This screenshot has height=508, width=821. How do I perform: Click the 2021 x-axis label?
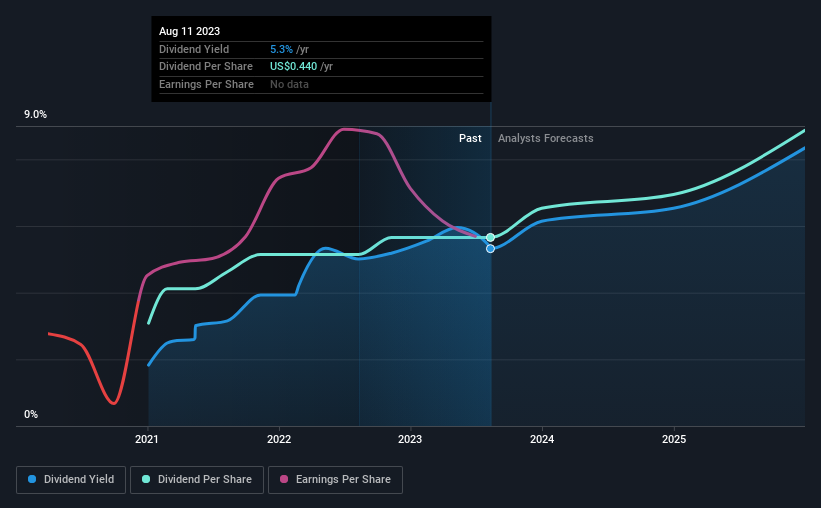[147, 439]
